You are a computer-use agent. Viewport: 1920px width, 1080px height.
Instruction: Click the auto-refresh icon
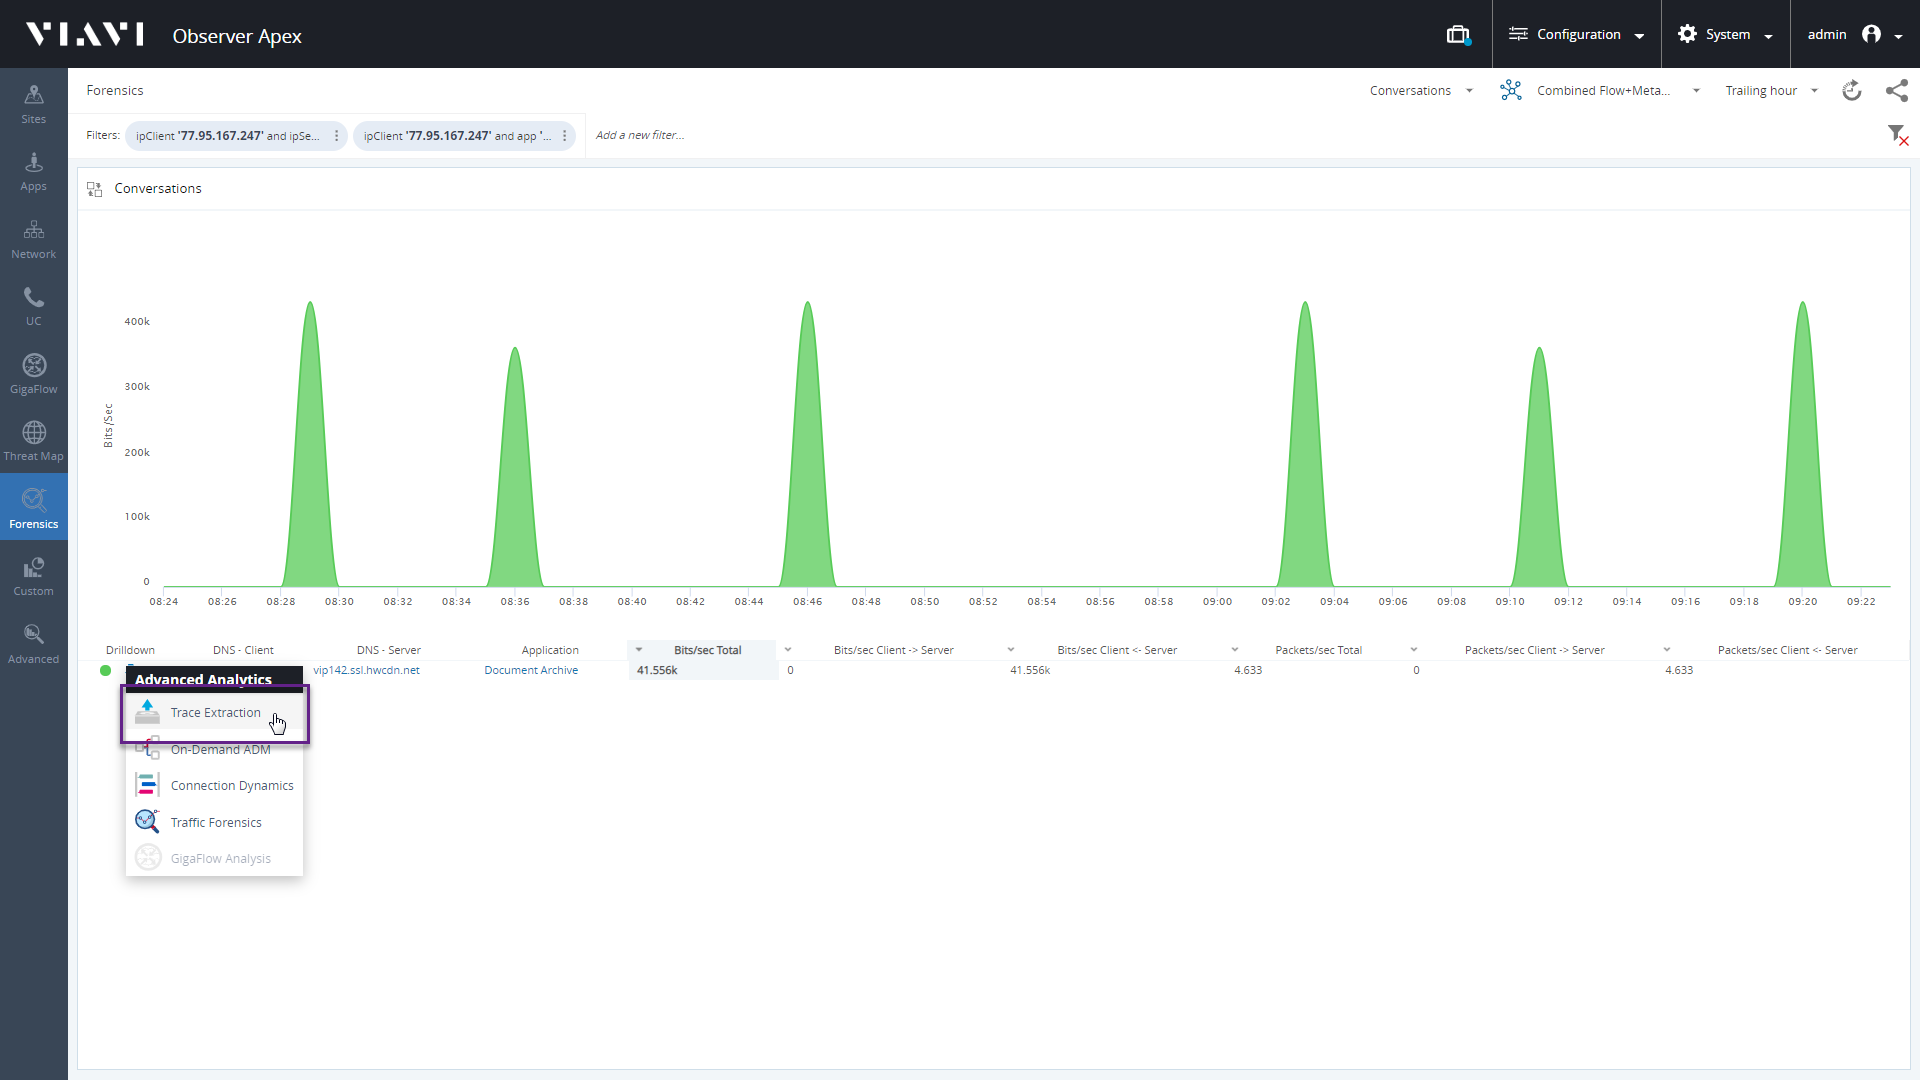pyautogui.click(x=1851, y=91)
